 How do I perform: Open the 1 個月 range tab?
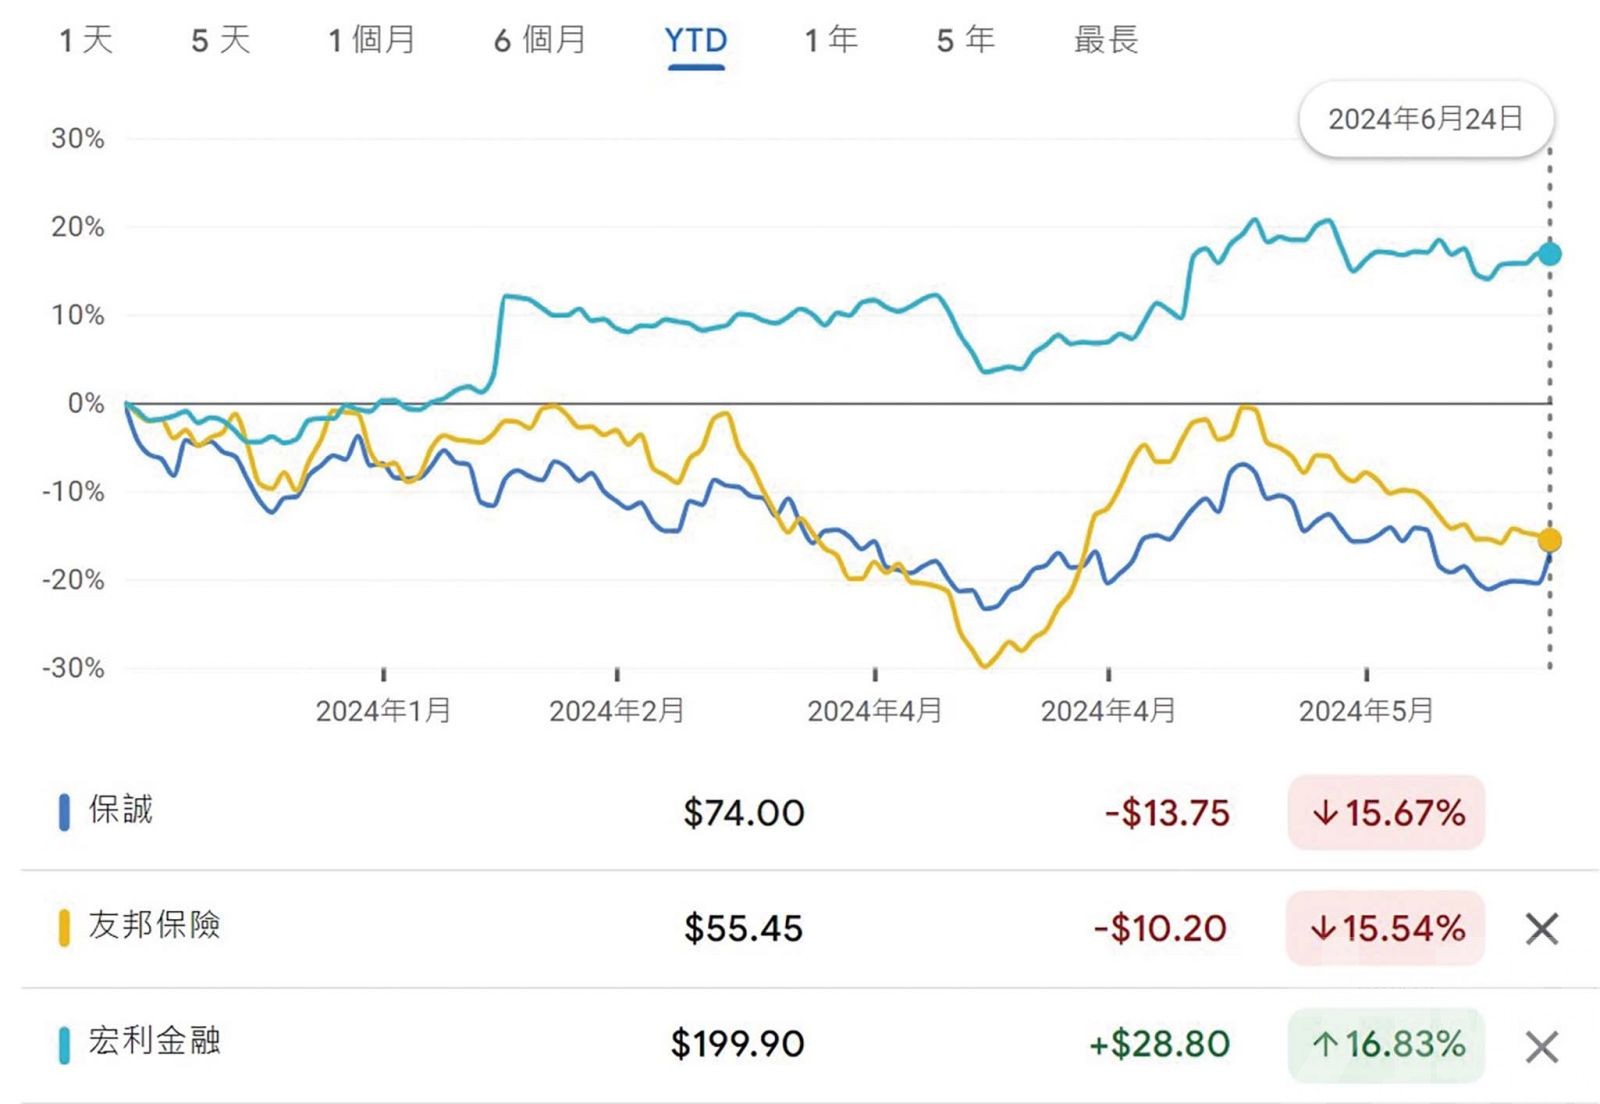coord(372,40)
